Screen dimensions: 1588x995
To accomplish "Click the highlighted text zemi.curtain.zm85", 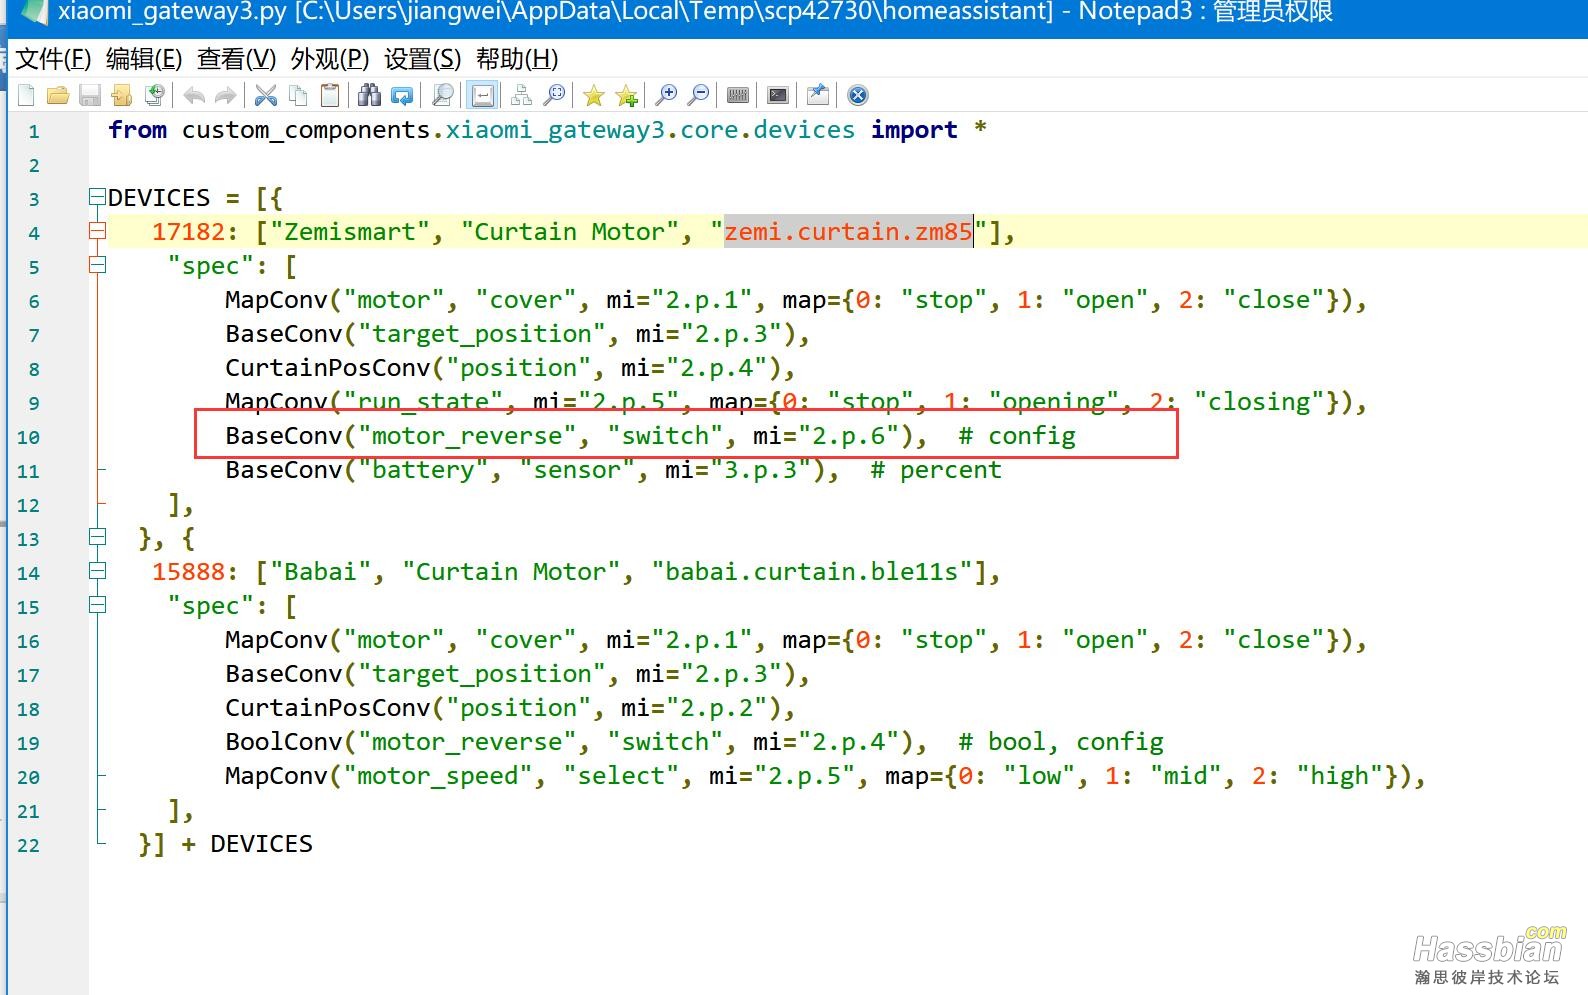I will click(848, 232).
